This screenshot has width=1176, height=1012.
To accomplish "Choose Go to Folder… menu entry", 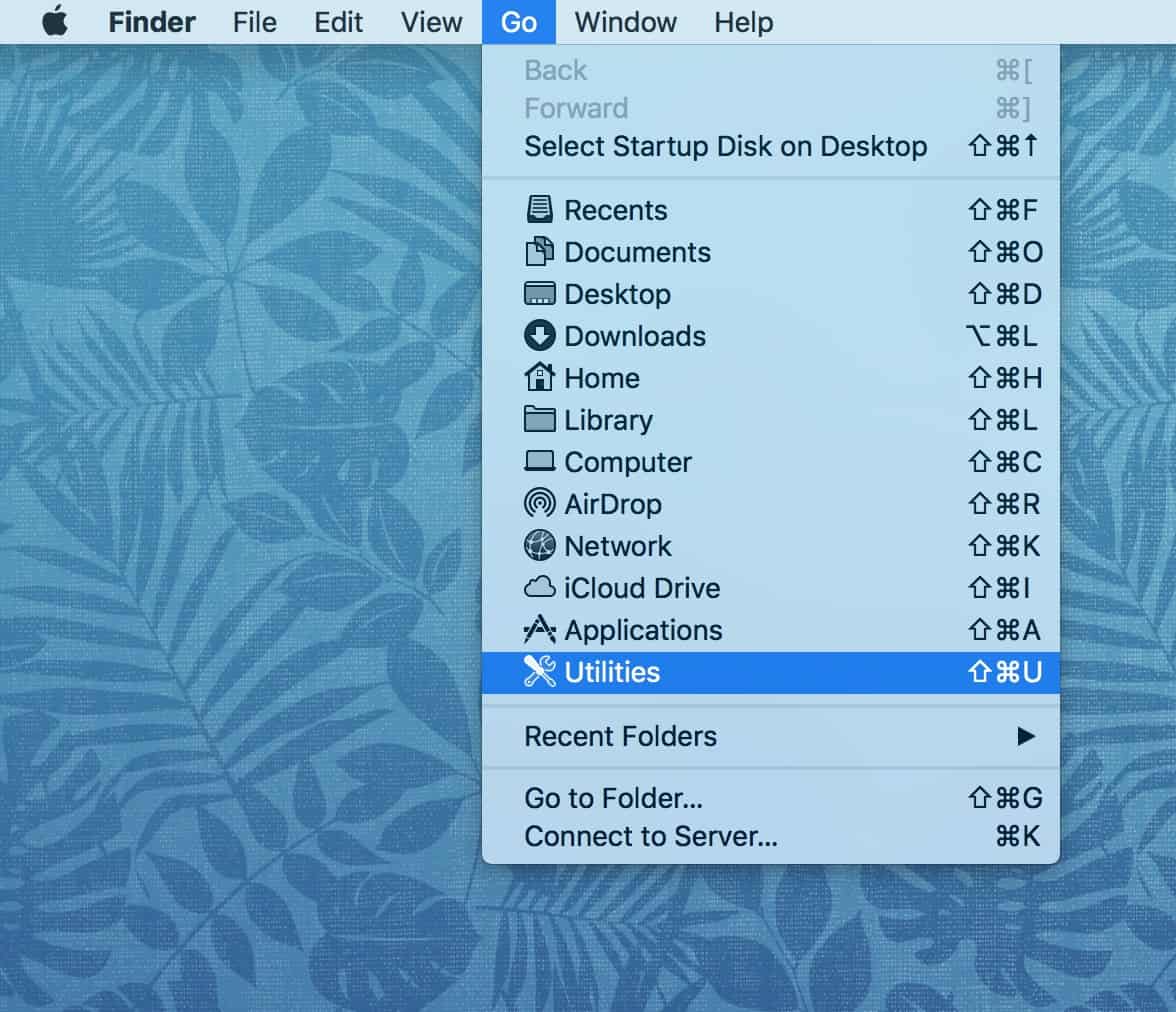I will (613, 798).
